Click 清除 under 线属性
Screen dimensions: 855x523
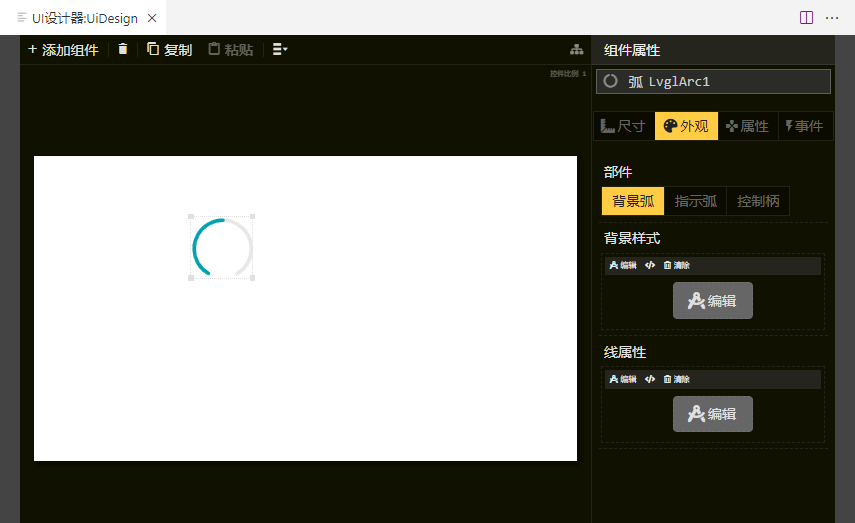click(677, 379)
